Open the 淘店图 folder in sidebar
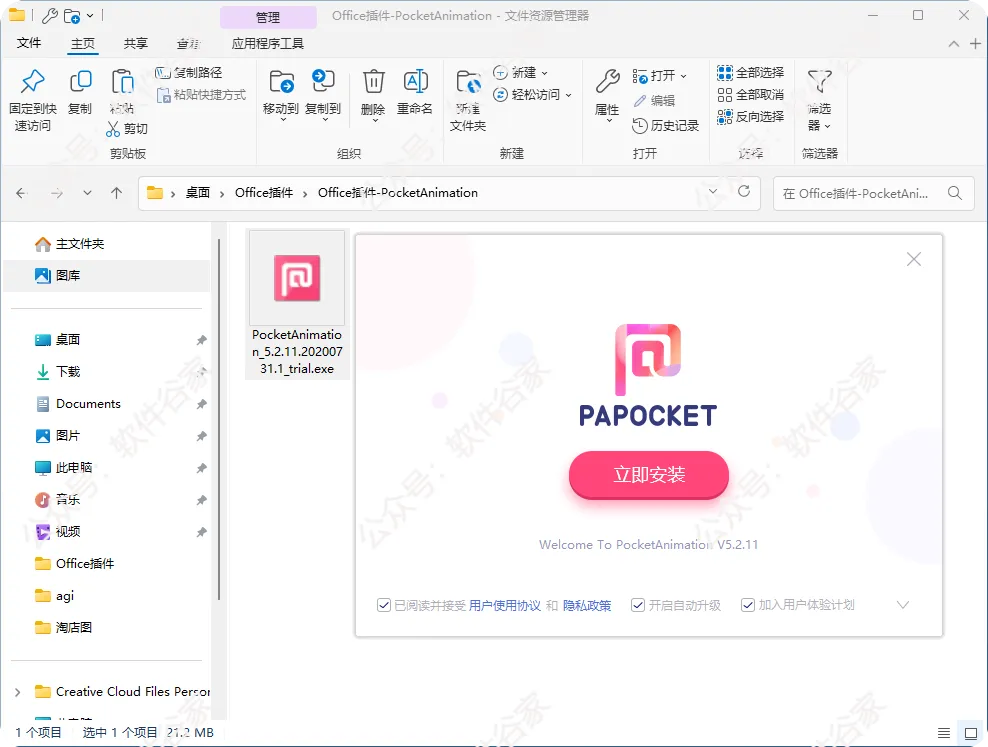The image size is (988, 747). [107, 627]
